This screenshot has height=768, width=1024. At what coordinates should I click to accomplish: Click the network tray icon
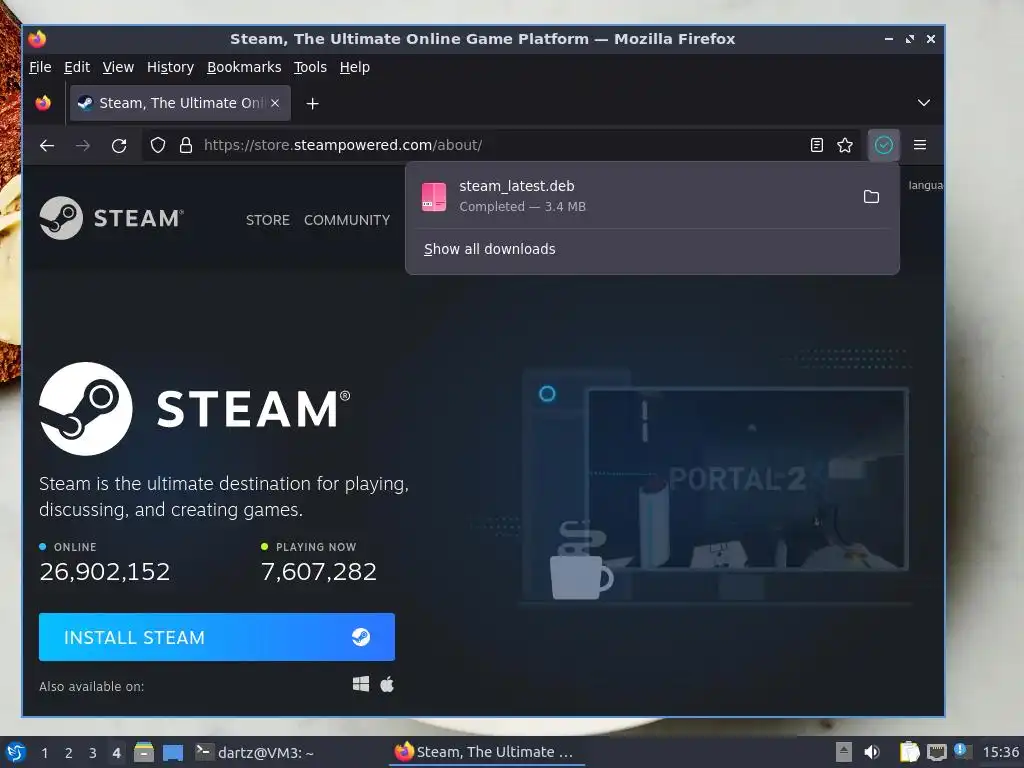click(936, 752)
